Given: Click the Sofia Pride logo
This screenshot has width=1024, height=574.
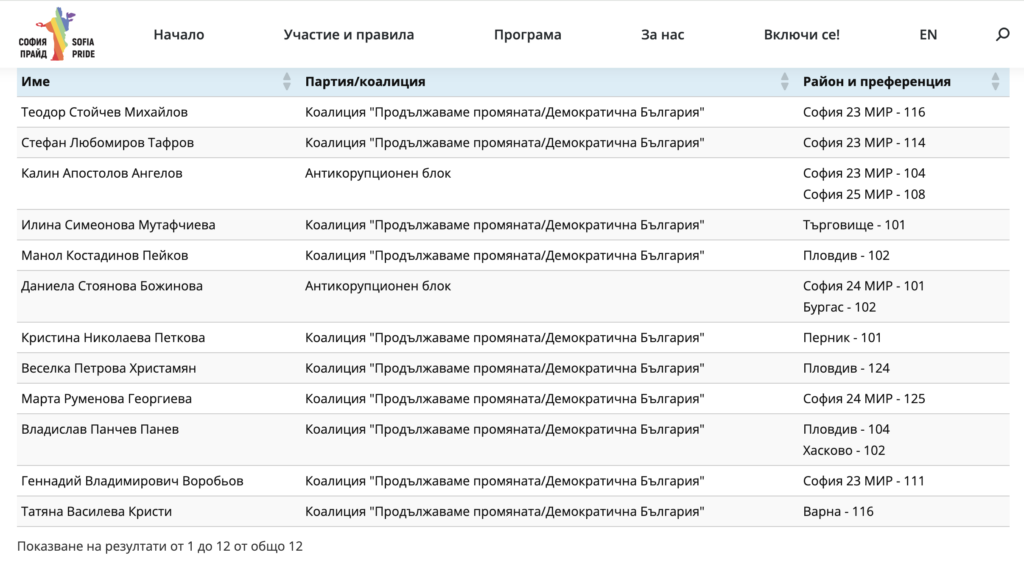Looking at the screenshot, I should 56,34.
